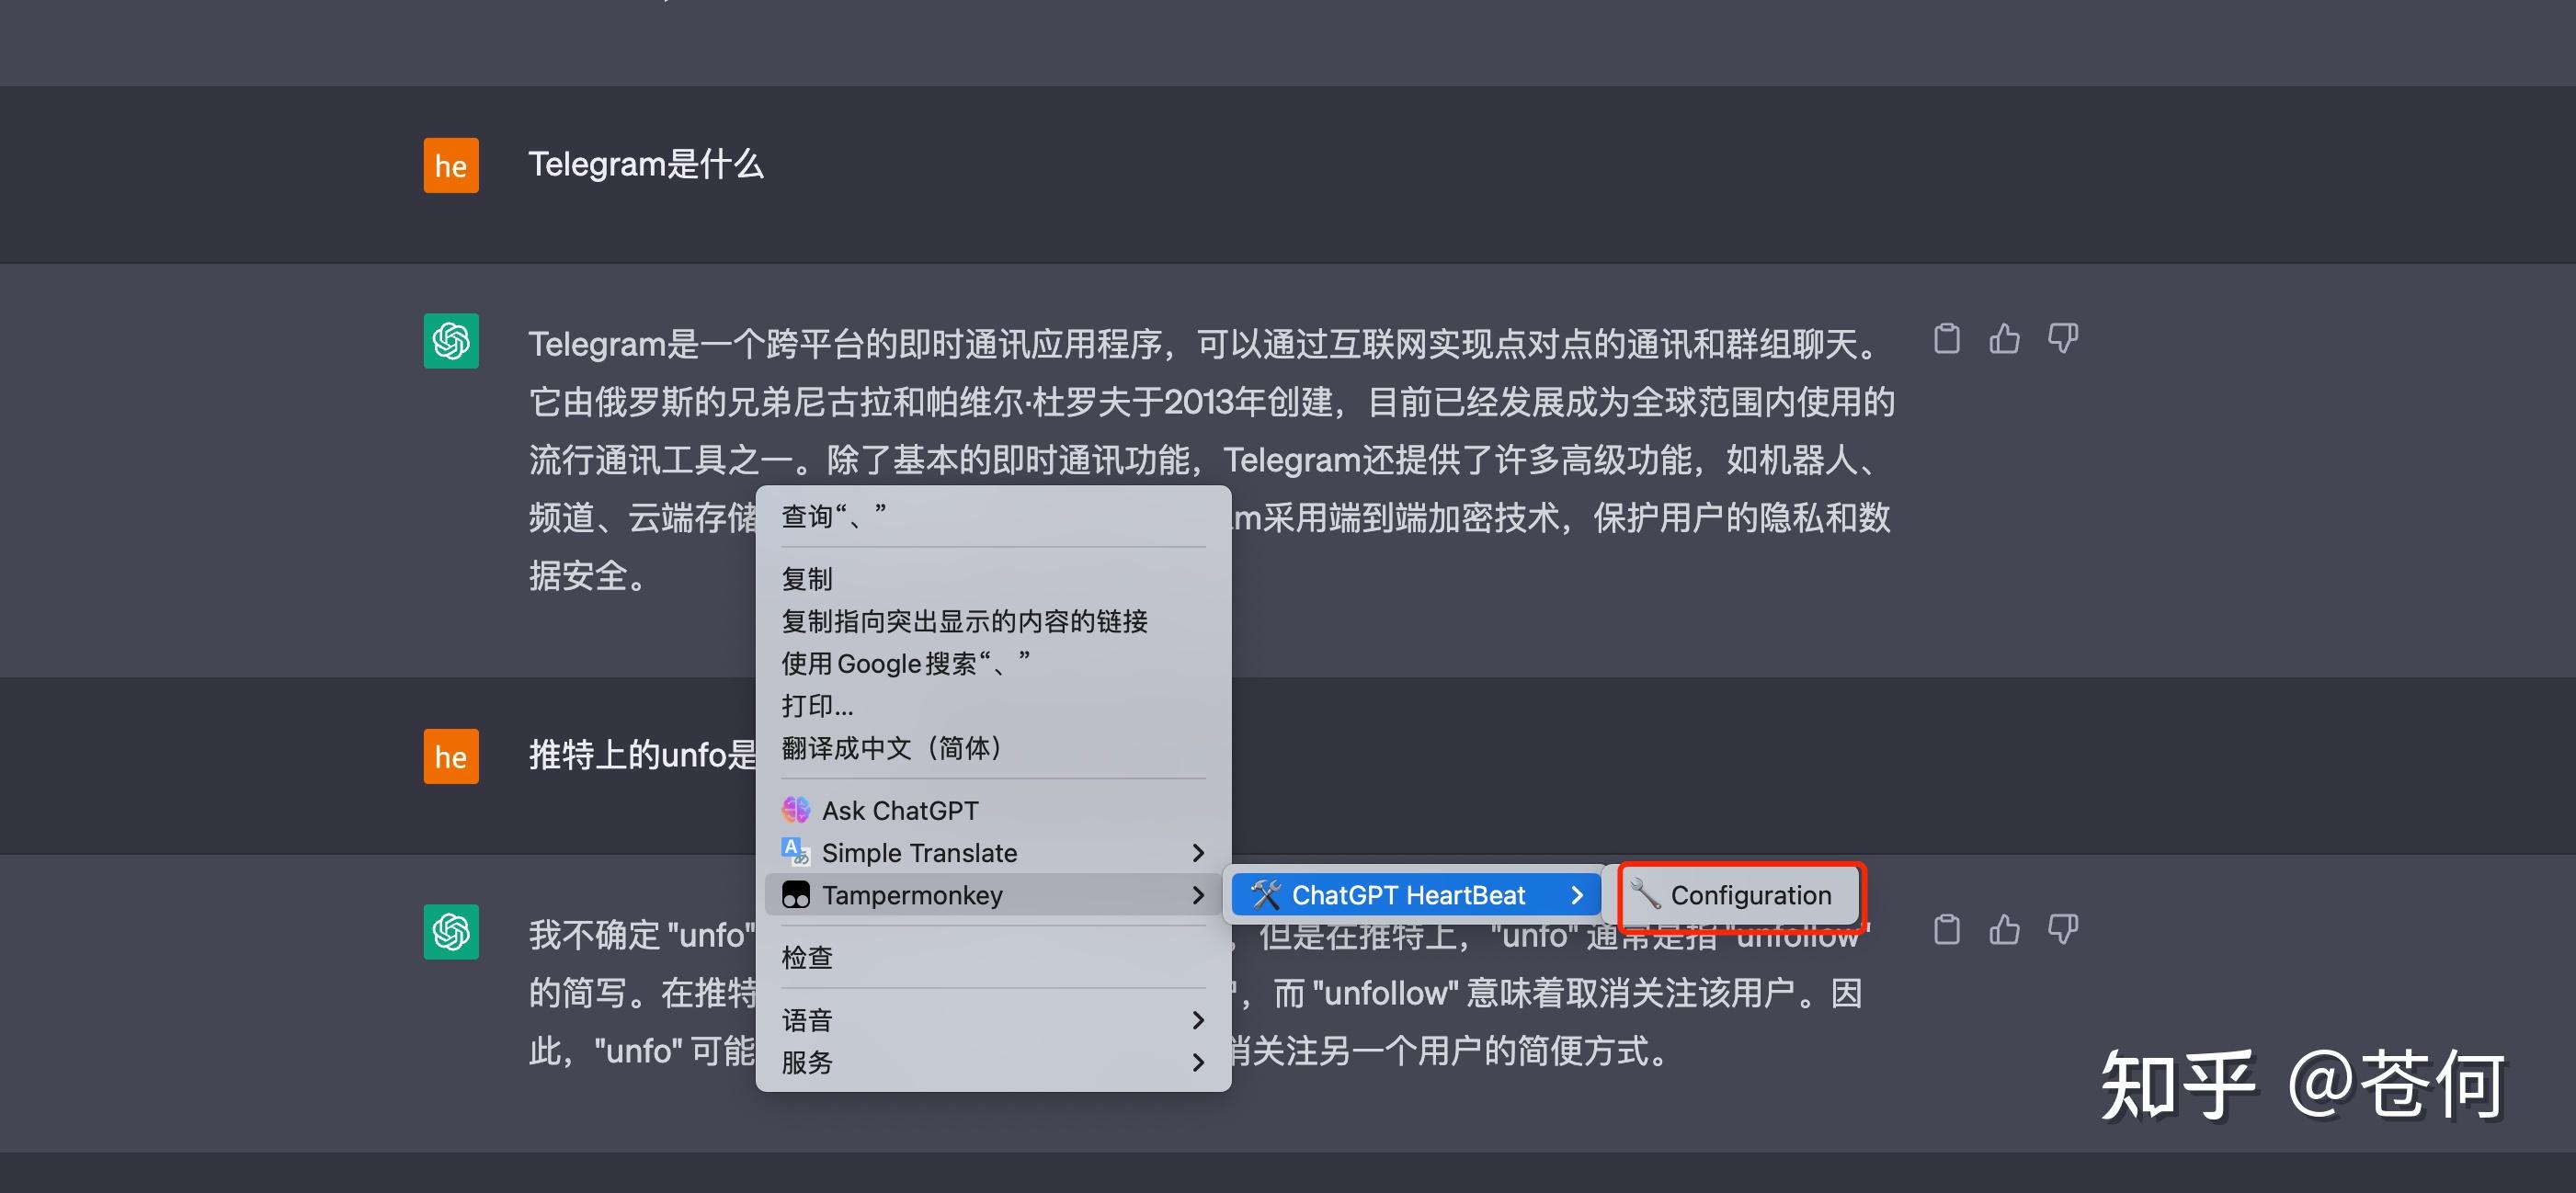This screenshot has height=1193, width=2576.
Task: Click answer line starting '它由俄罗斯的兄弟'
Action: (1211, 402)
